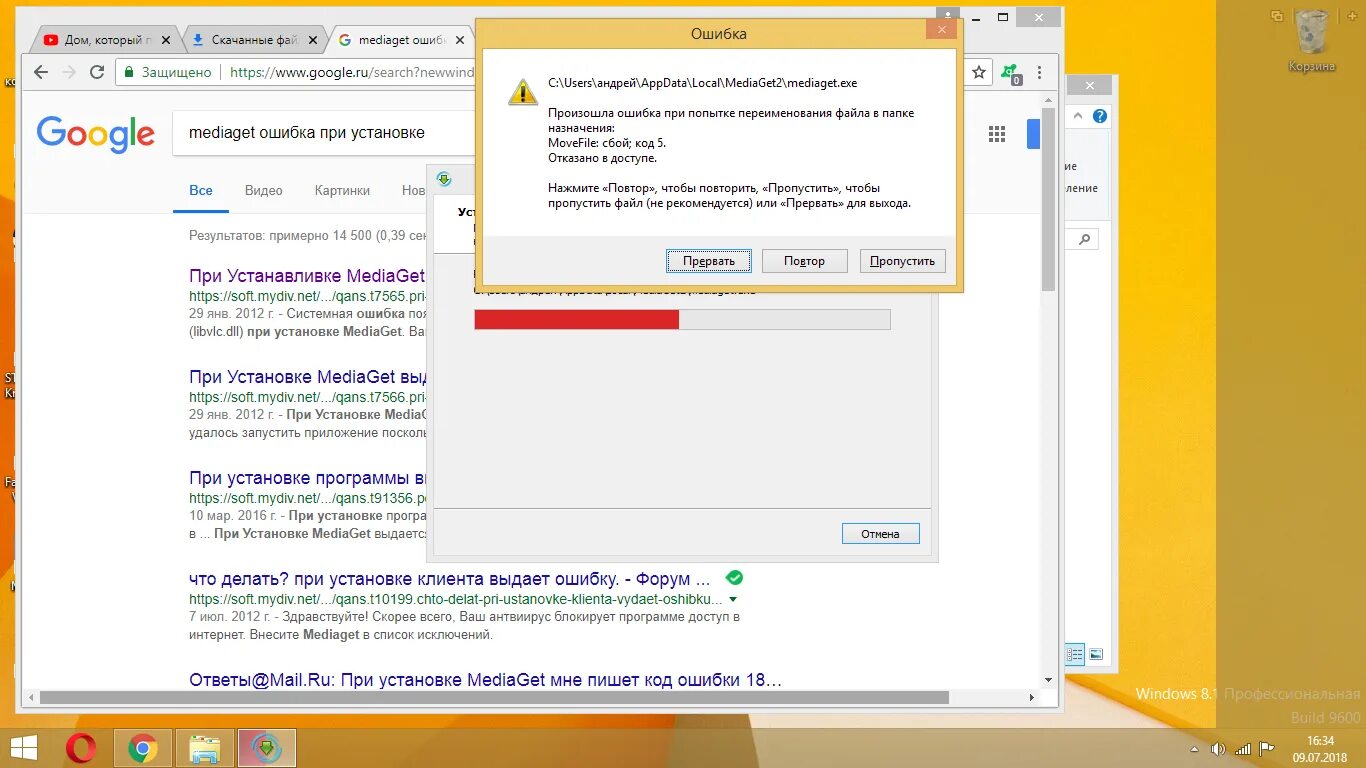Go back in Chrome

click(41, 72)
